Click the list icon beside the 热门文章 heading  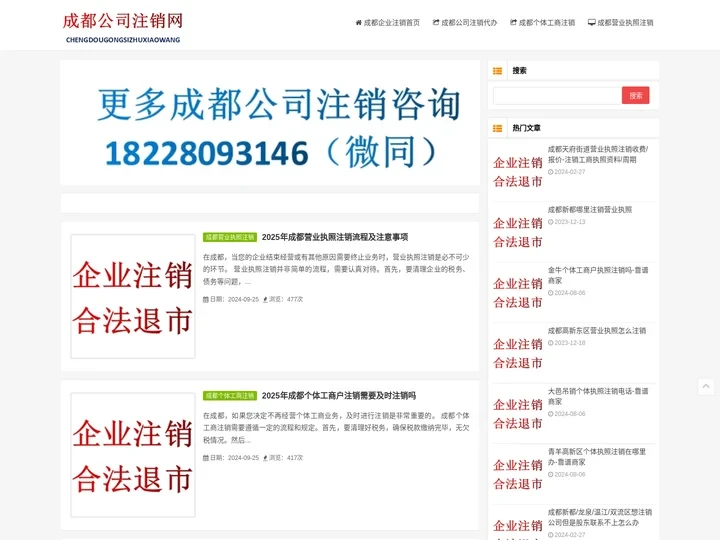tap(497, 128)
